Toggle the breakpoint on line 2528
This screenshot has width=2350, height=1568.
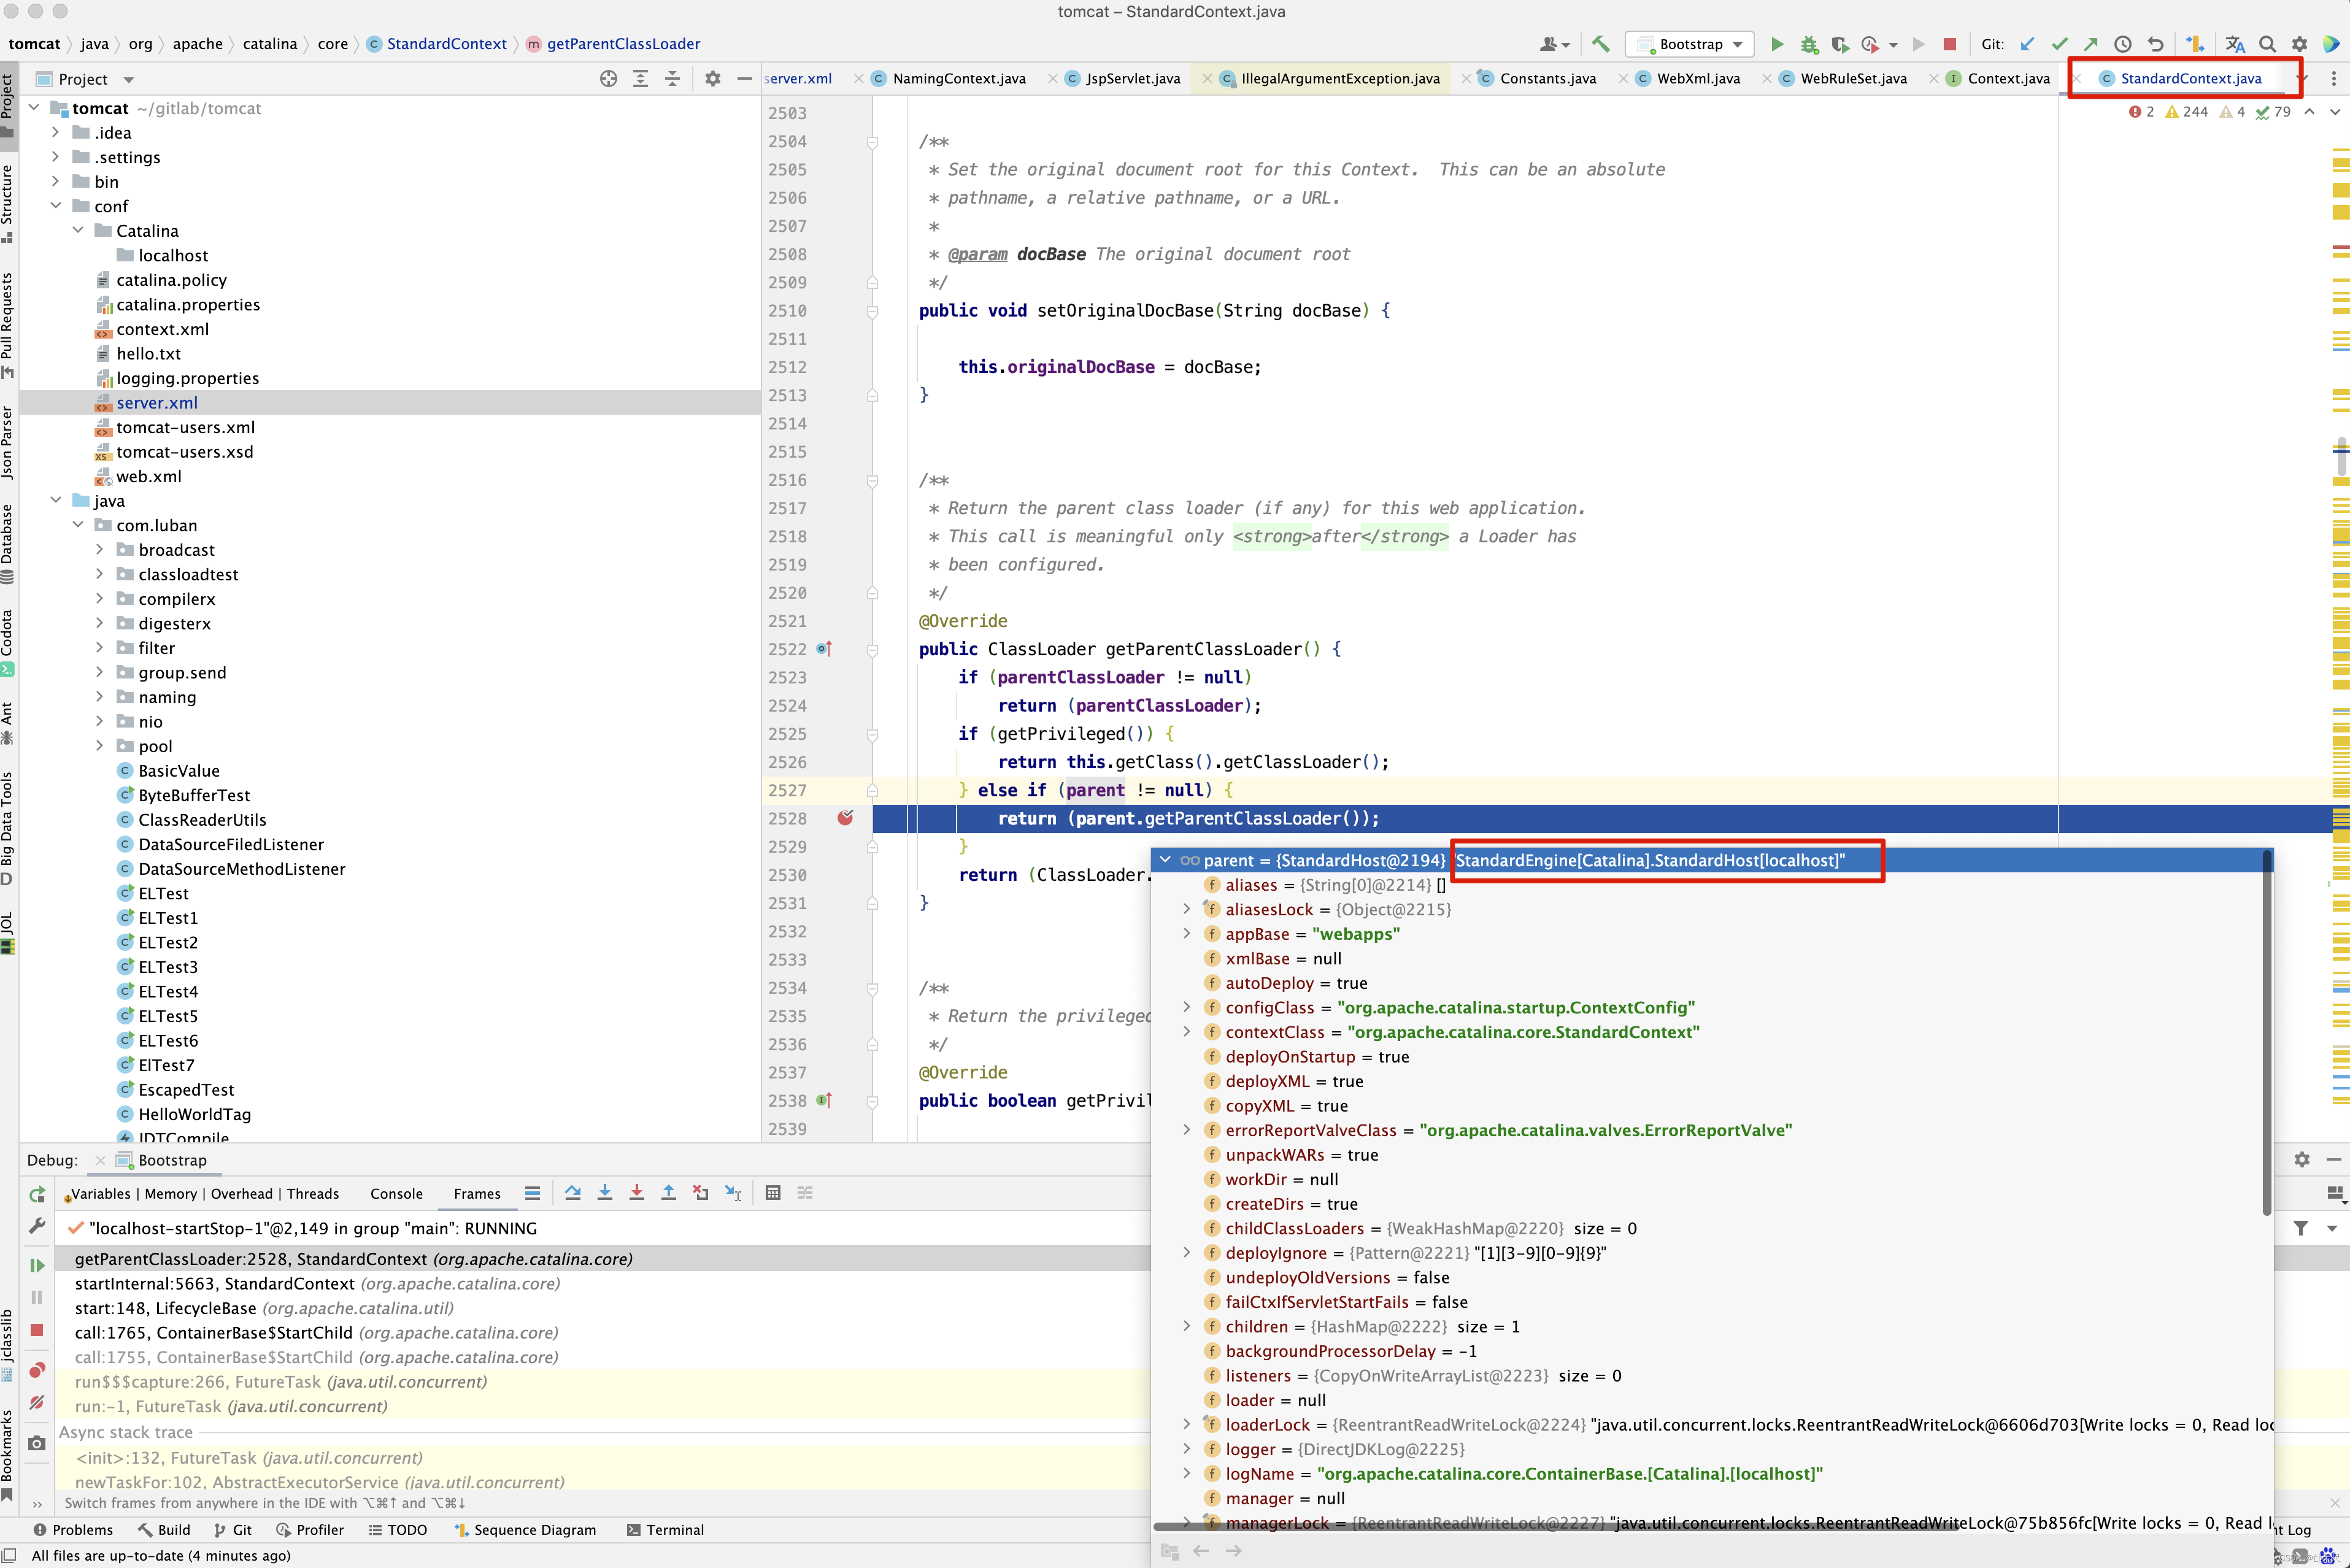click(x=846, y=818)
